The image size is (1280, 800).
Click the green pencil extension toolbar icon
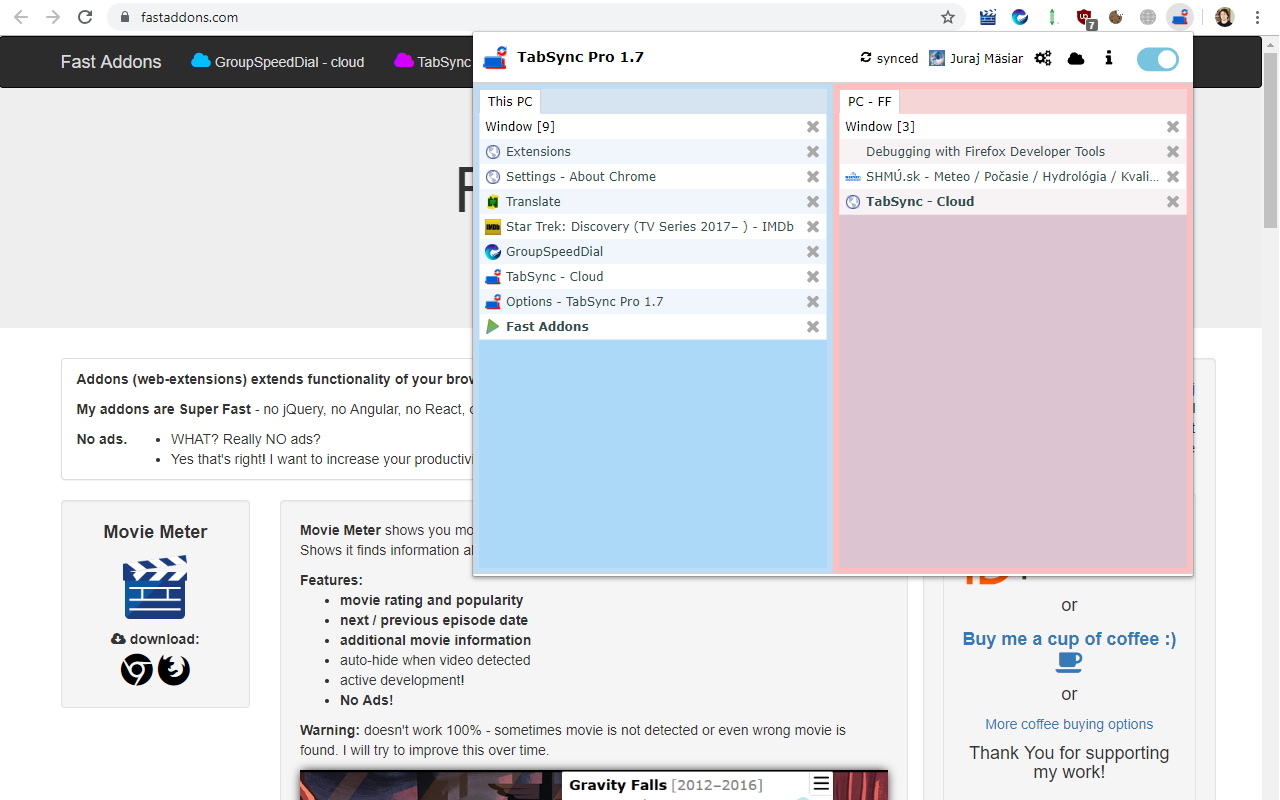1052,17
